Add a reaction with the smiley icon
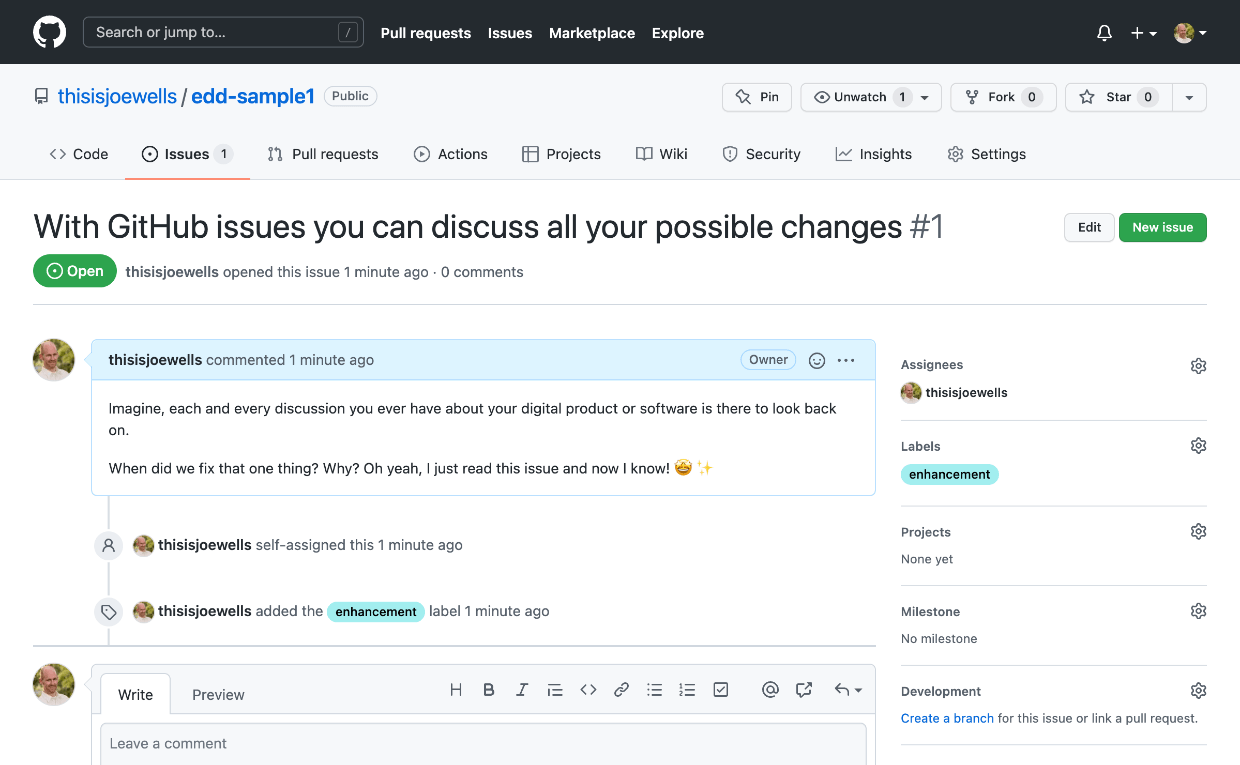Viewport: 1240px width, 765px height. [817, 360]
